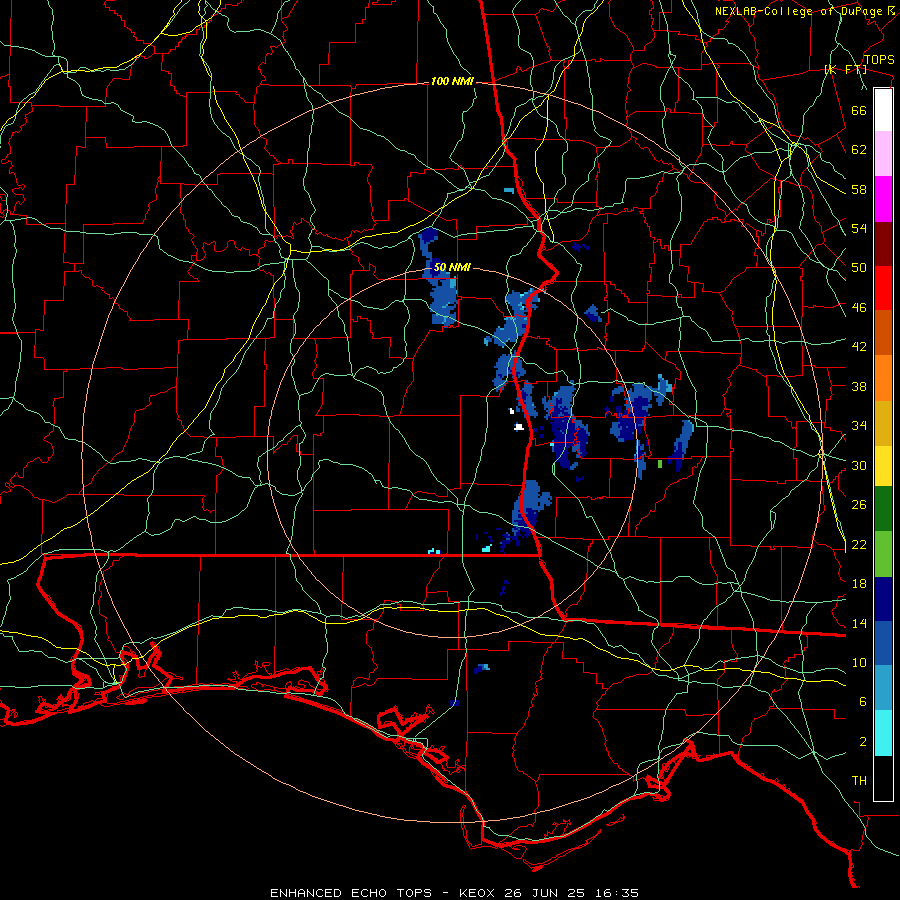Click the 'K FT' legend unit label

[845, 70]
